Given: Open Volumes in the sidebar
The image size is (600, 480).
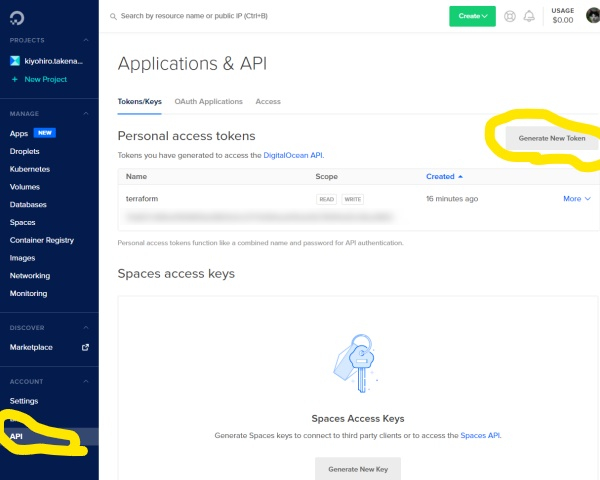Looking at the screenshot, I should click(25, 187).
